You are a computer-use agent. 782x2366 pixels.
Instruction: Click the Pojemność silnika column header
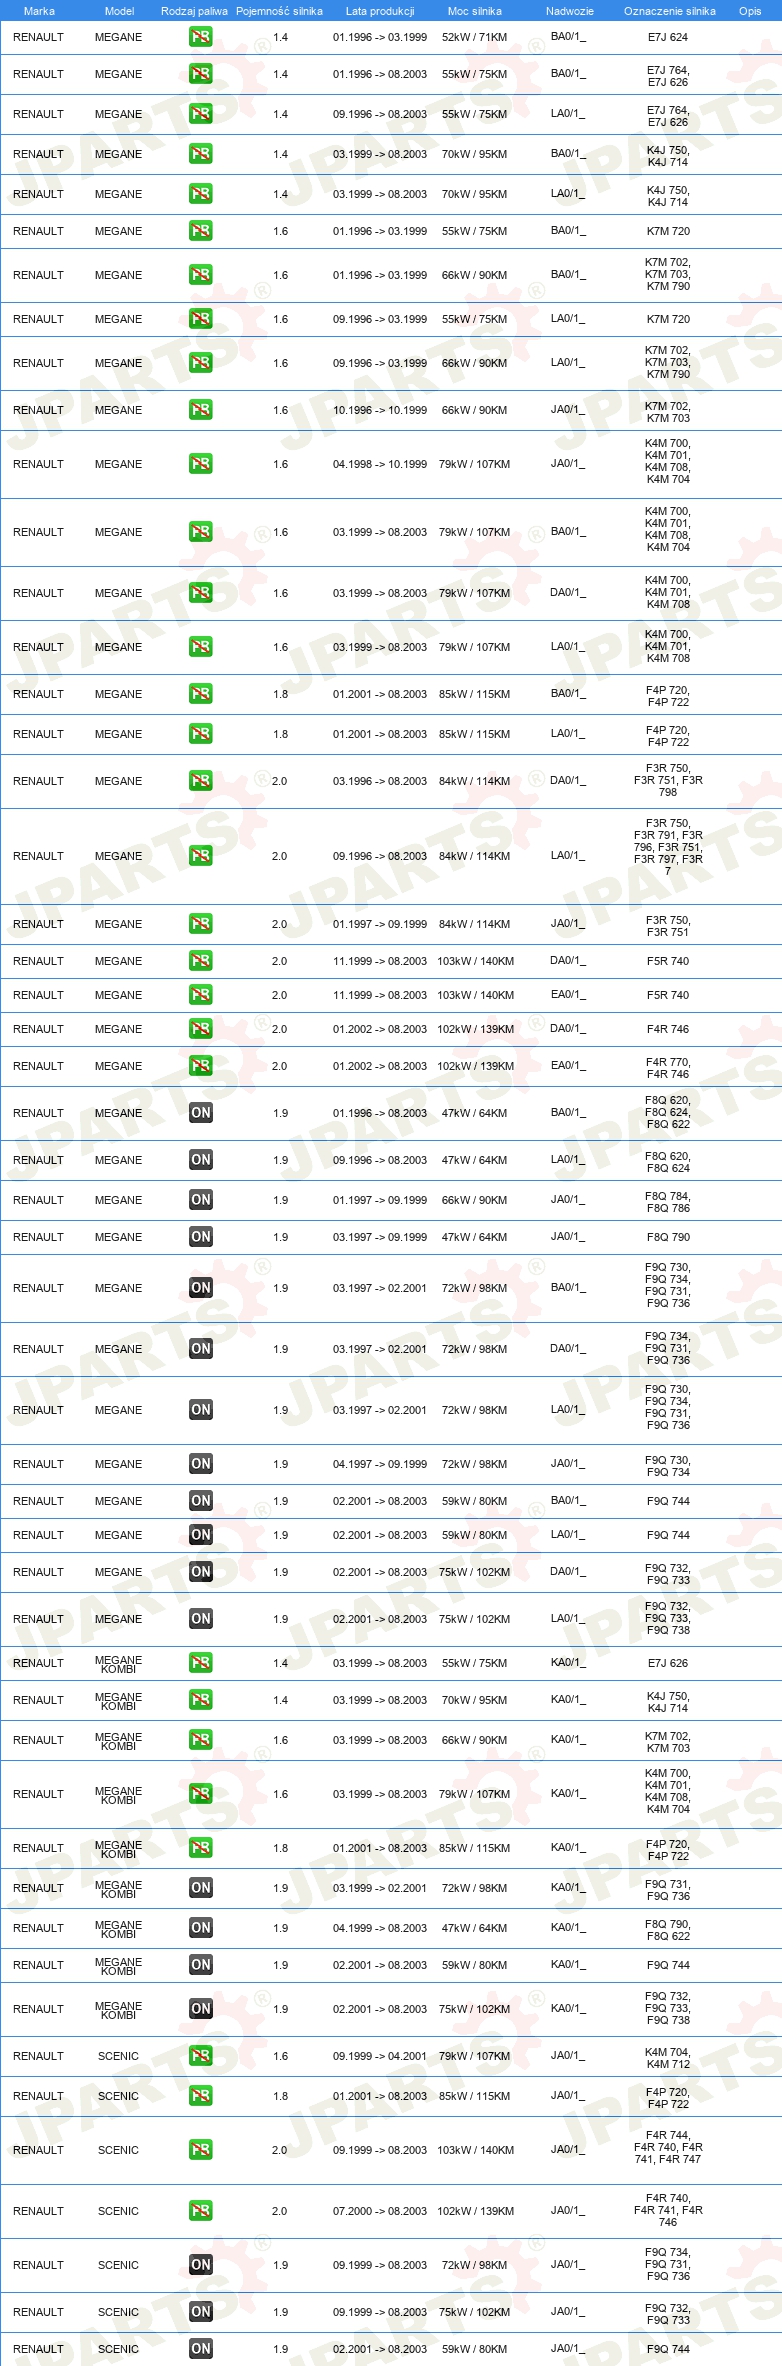(279, 11)
